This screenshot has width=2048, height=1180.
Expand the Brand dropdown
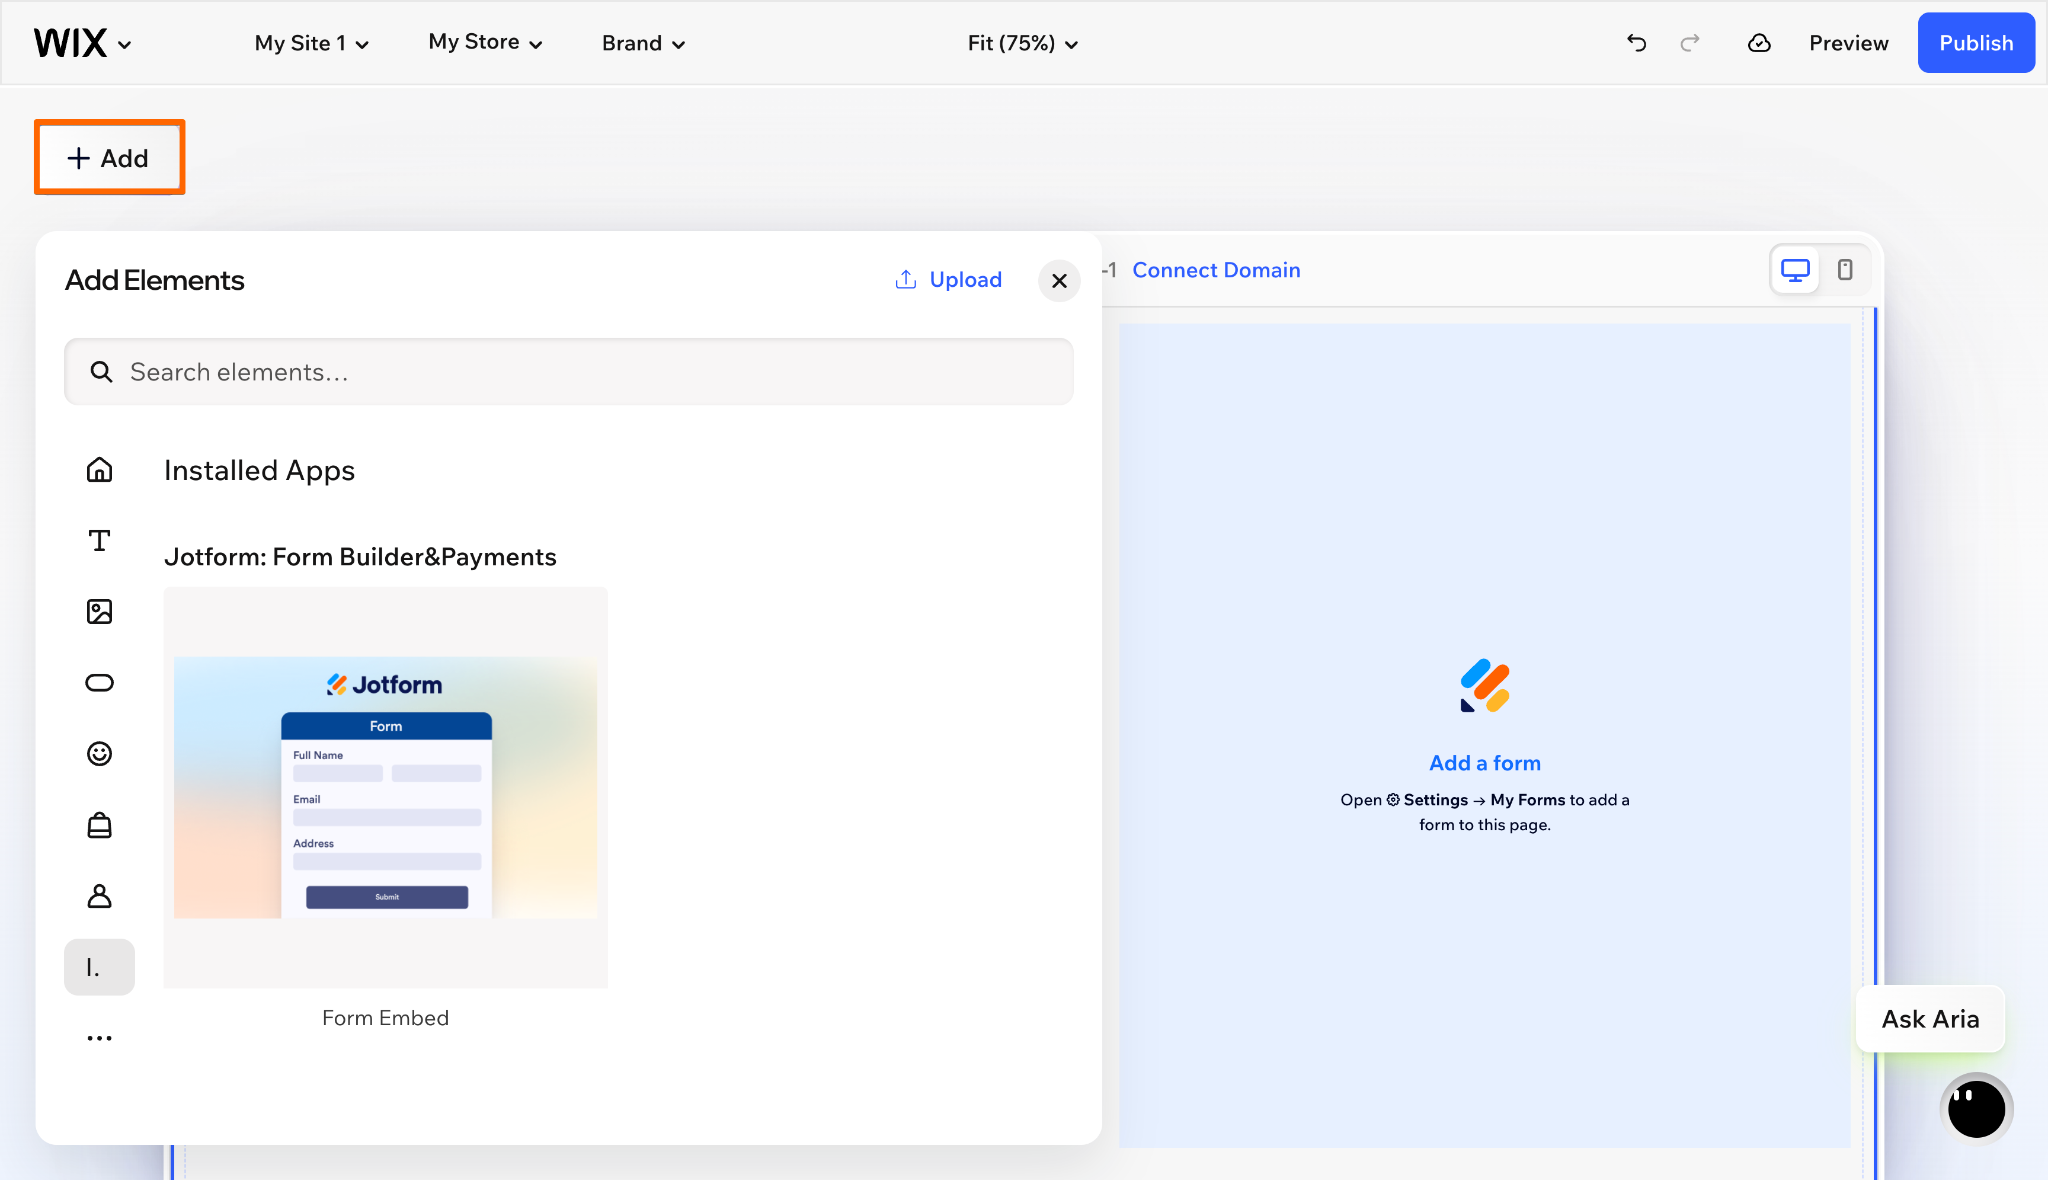click(643, 43)
